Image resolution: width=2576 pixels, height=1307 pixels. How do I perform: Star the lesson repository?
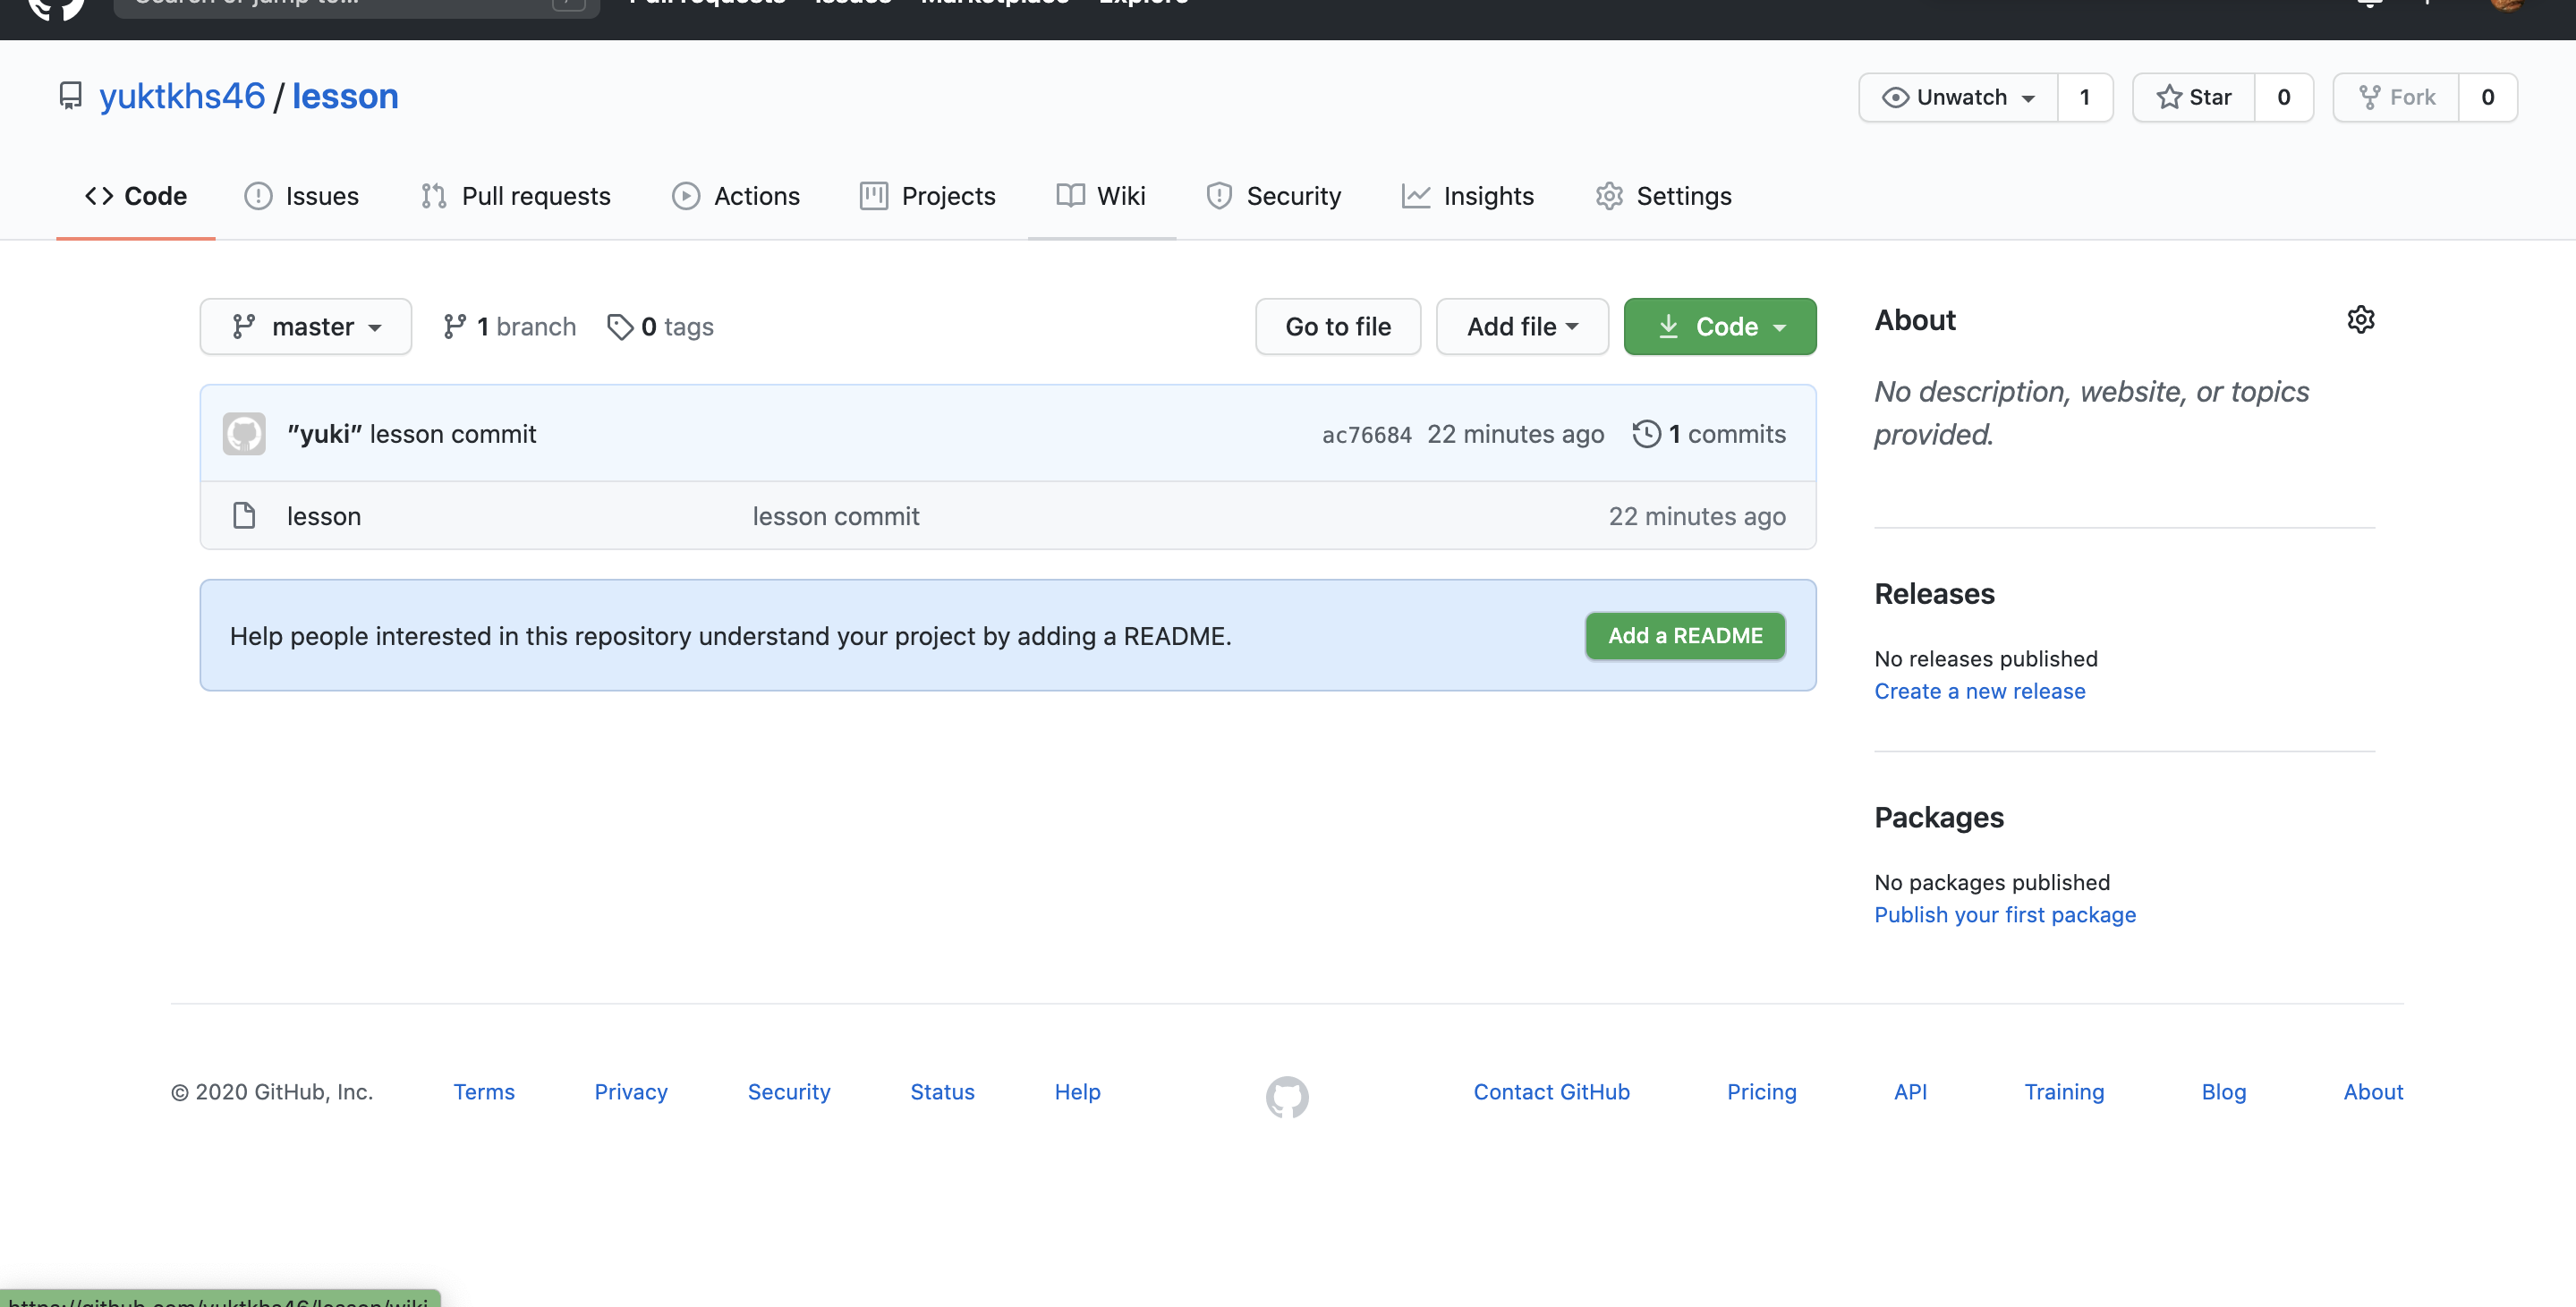pyautogui.click(x=2194, y=97)
